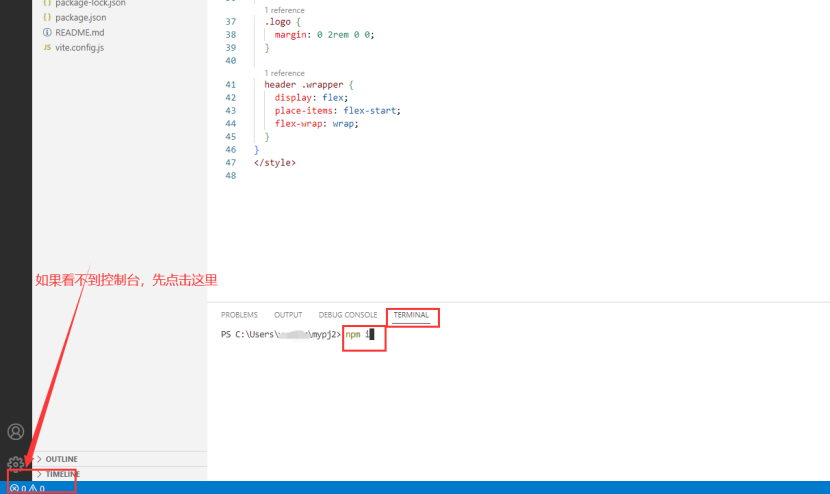This screenshot has height=494, width=830.
Task: Click the 1 reference lens above header .wrapper
Action: (x=284, y=73)
